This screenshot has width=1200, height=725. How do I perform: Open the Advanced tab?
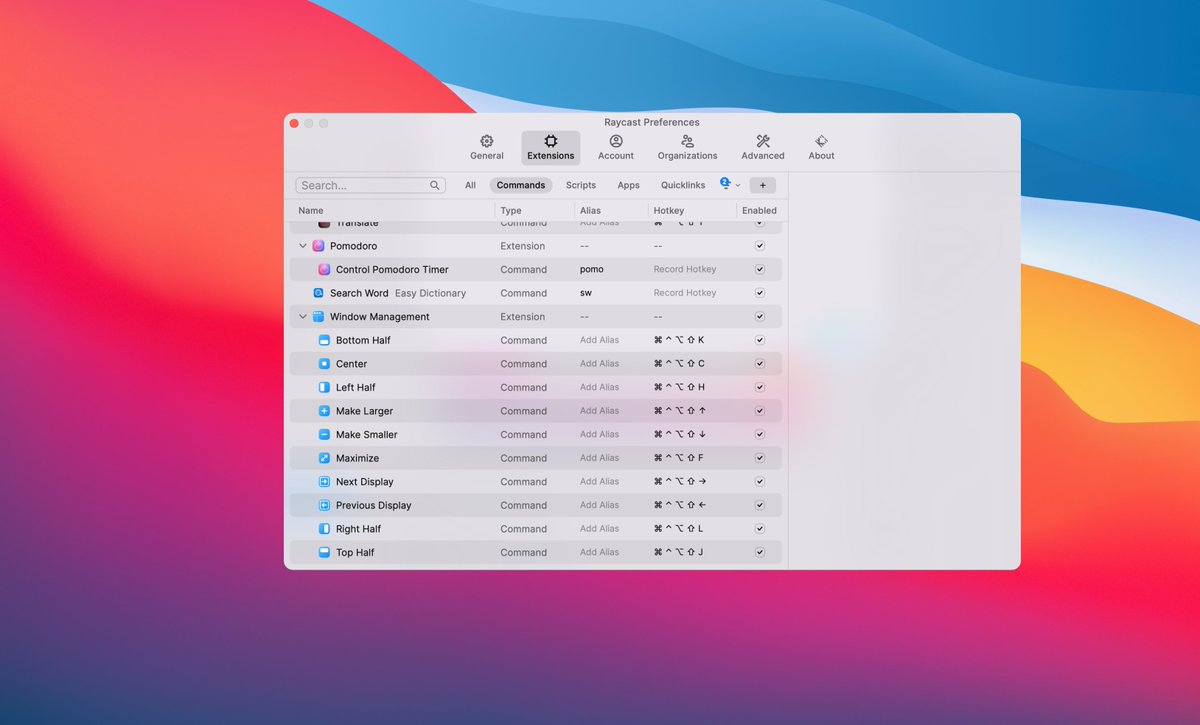click(x=763, y=147)
